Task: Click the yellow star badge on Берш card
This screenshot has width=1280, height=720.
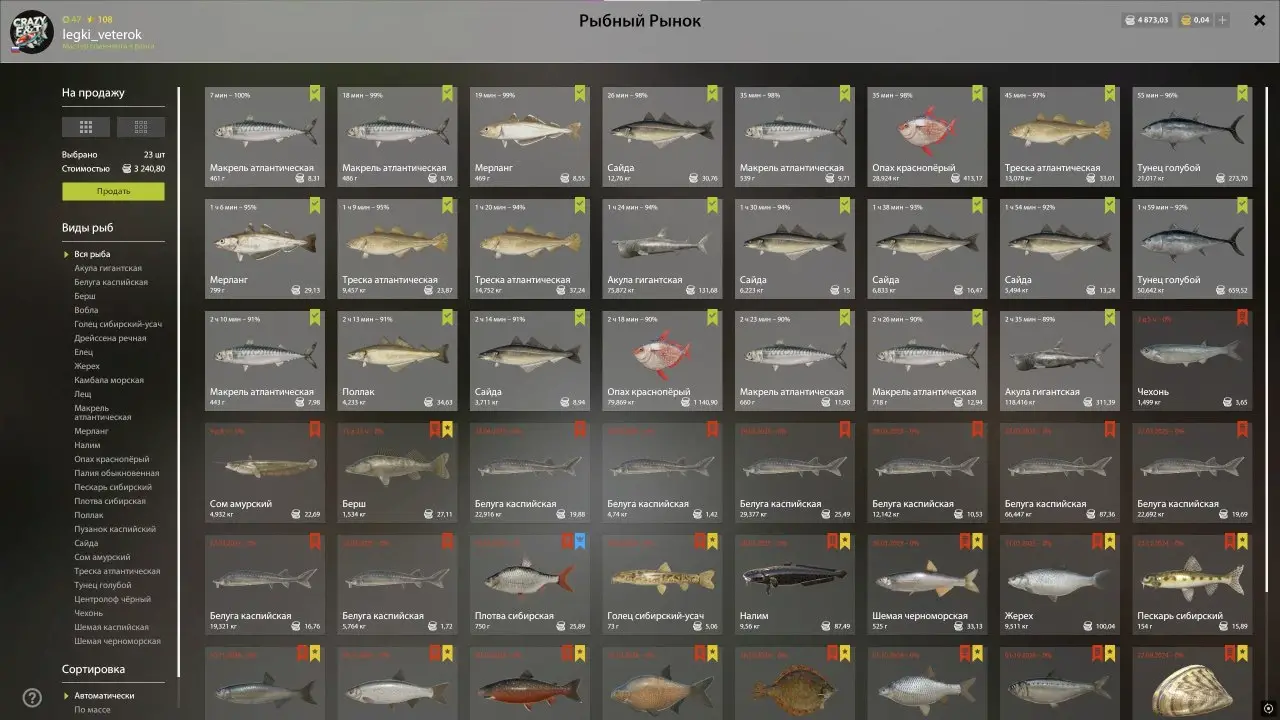Action: 448,430
